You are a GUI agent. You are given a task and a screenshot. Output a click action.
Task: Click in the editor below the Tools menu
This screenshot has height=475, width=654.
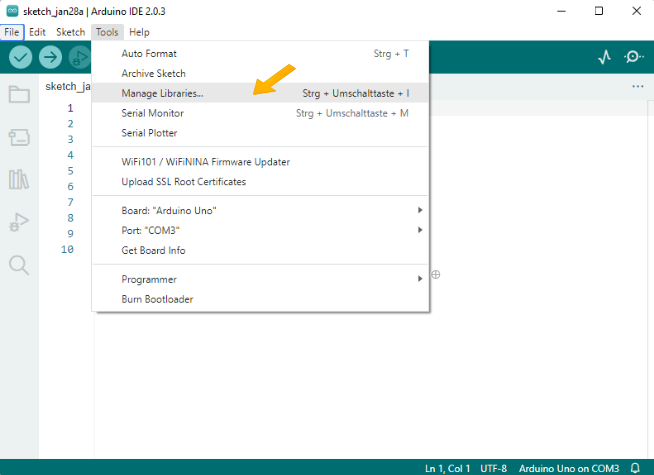pyautogui.click(x=371, y=384)
